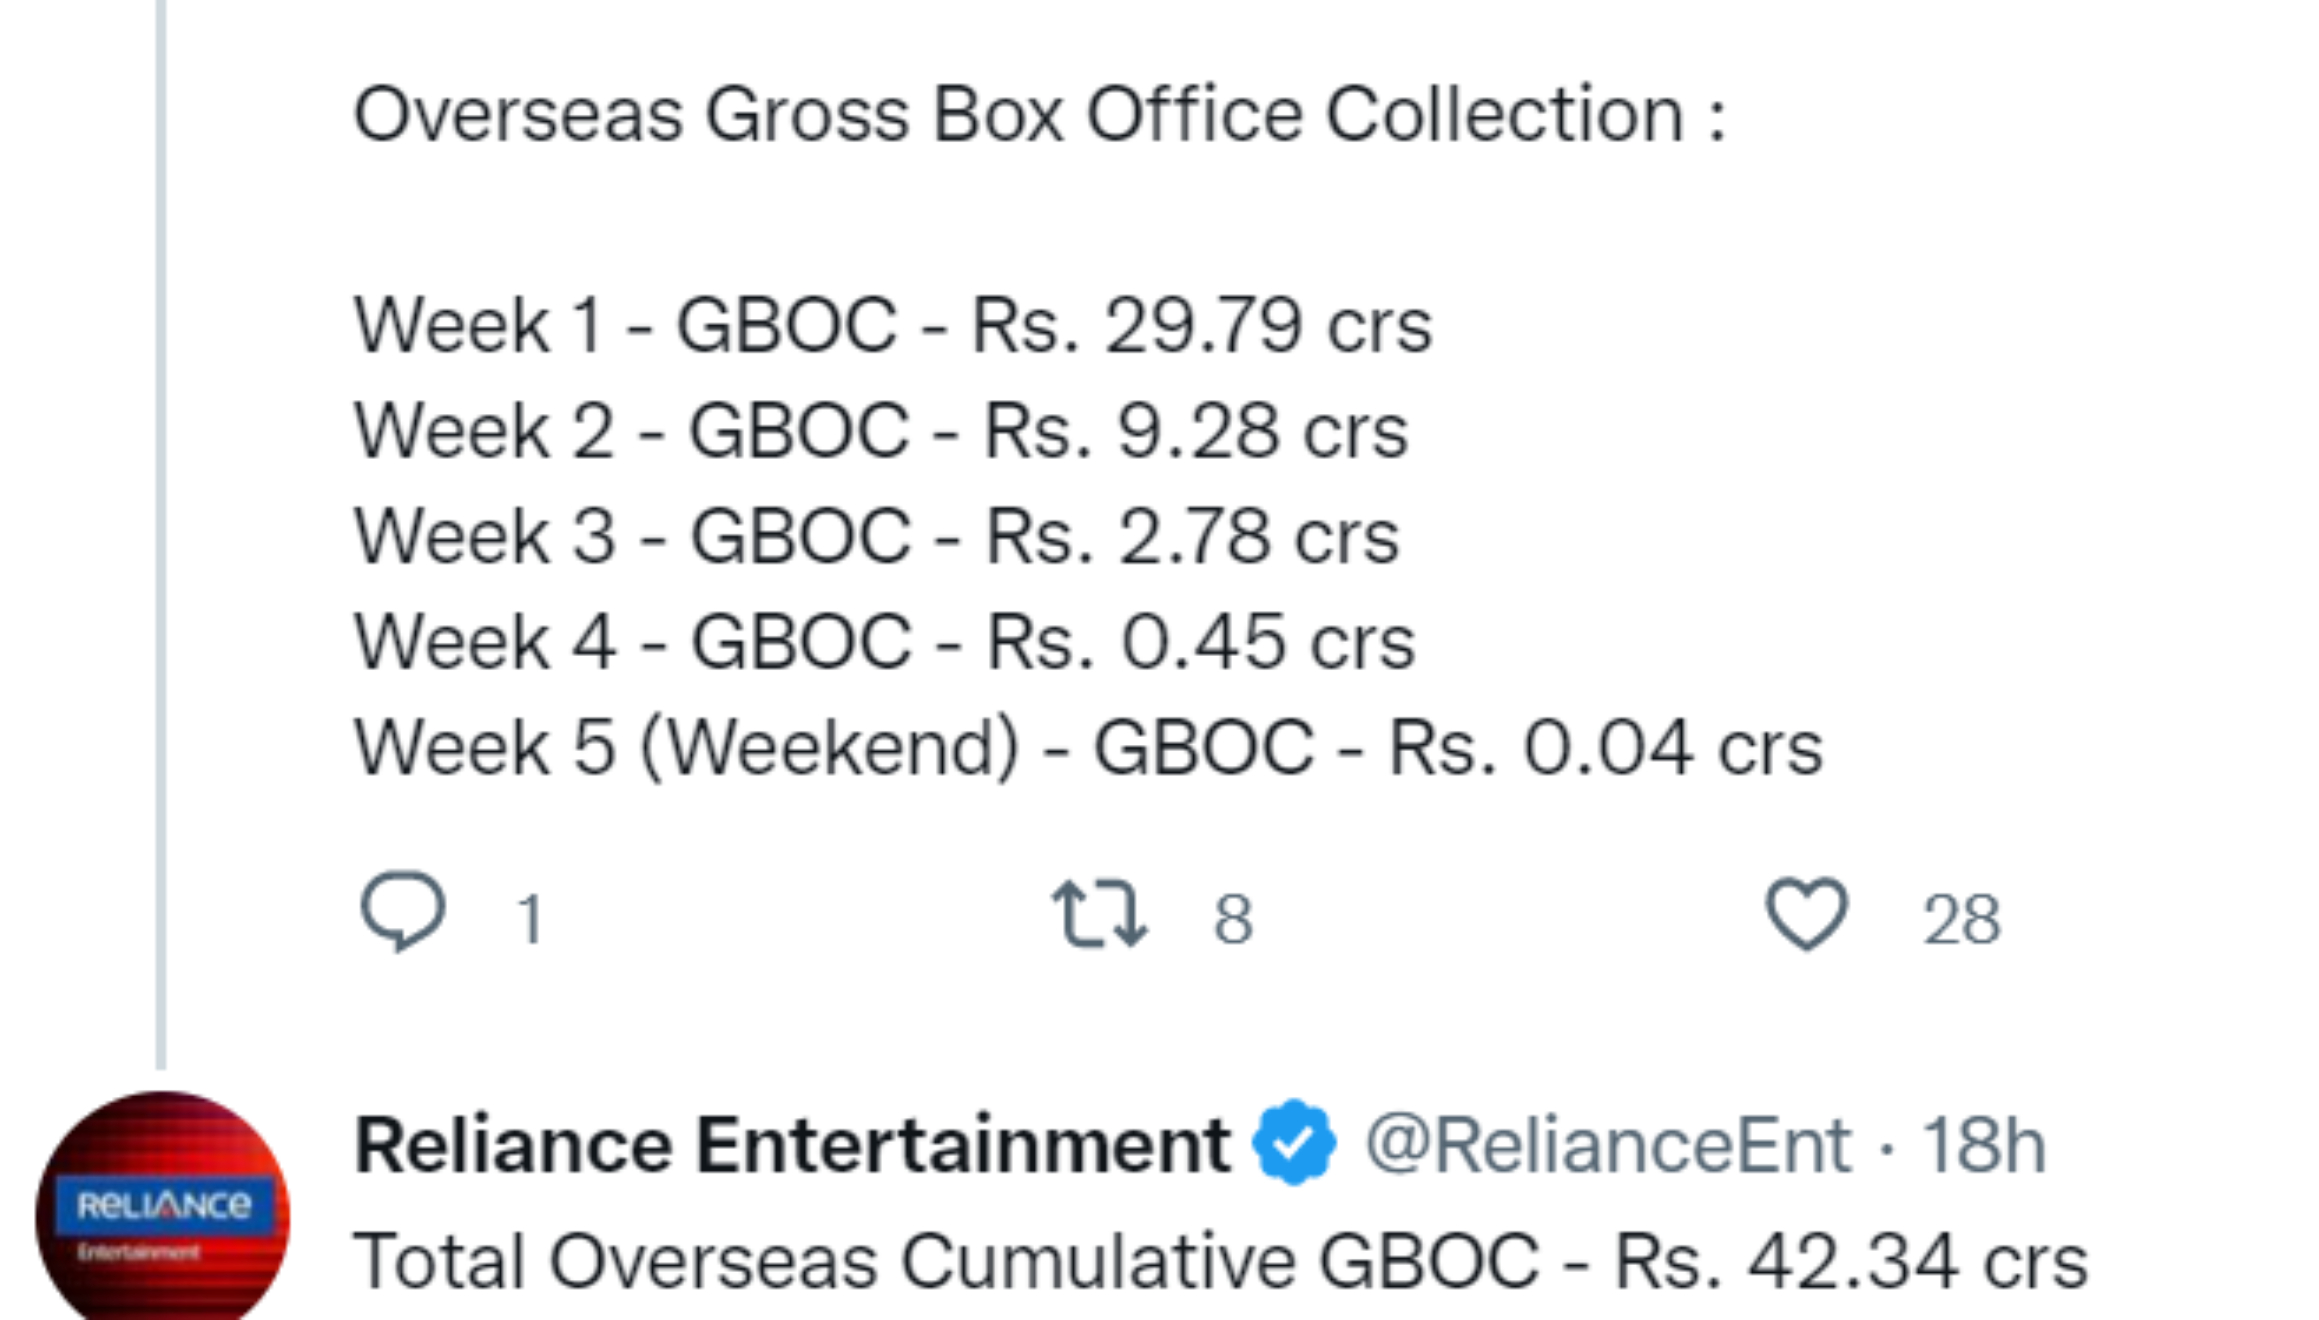The height and width of the screenshot is (1320, 2319).
Task: Click the reply speech bubble icon
Action: pyautogui.click(x=402, y=911)
